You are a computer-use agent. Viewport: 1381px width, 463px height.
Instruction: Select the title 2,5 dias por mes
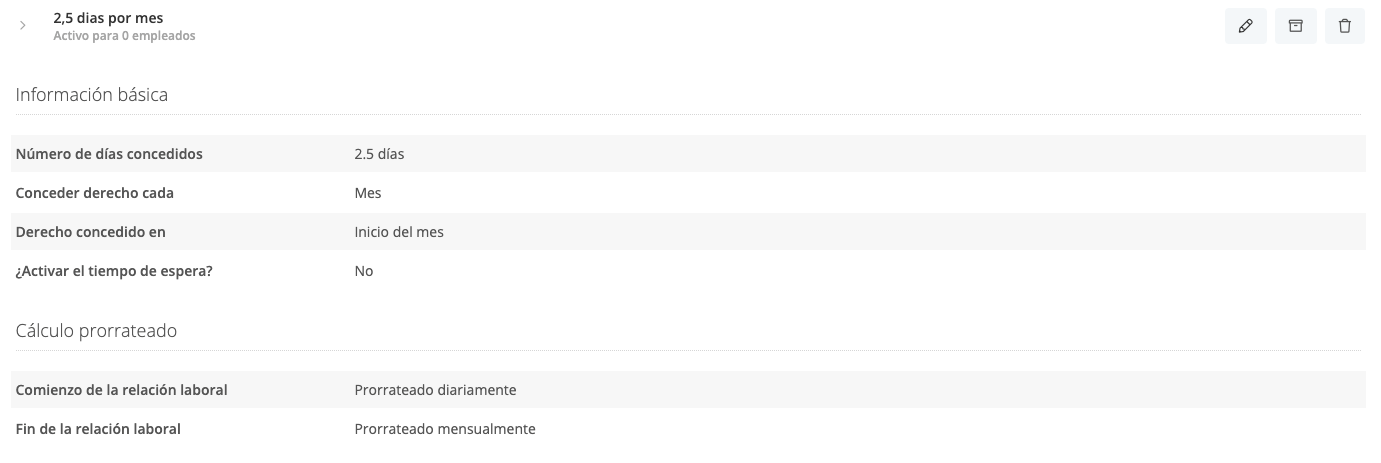point(108,18)
